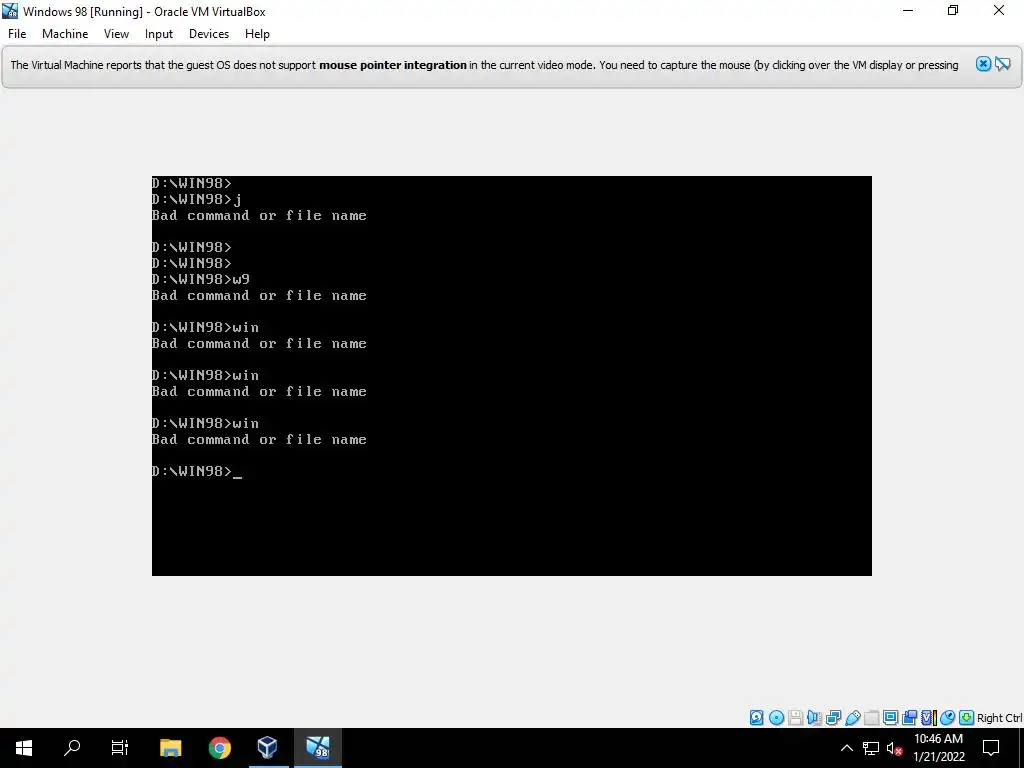Minimize the VirtualBox window

pyautogui.click(x=908, y=10)
